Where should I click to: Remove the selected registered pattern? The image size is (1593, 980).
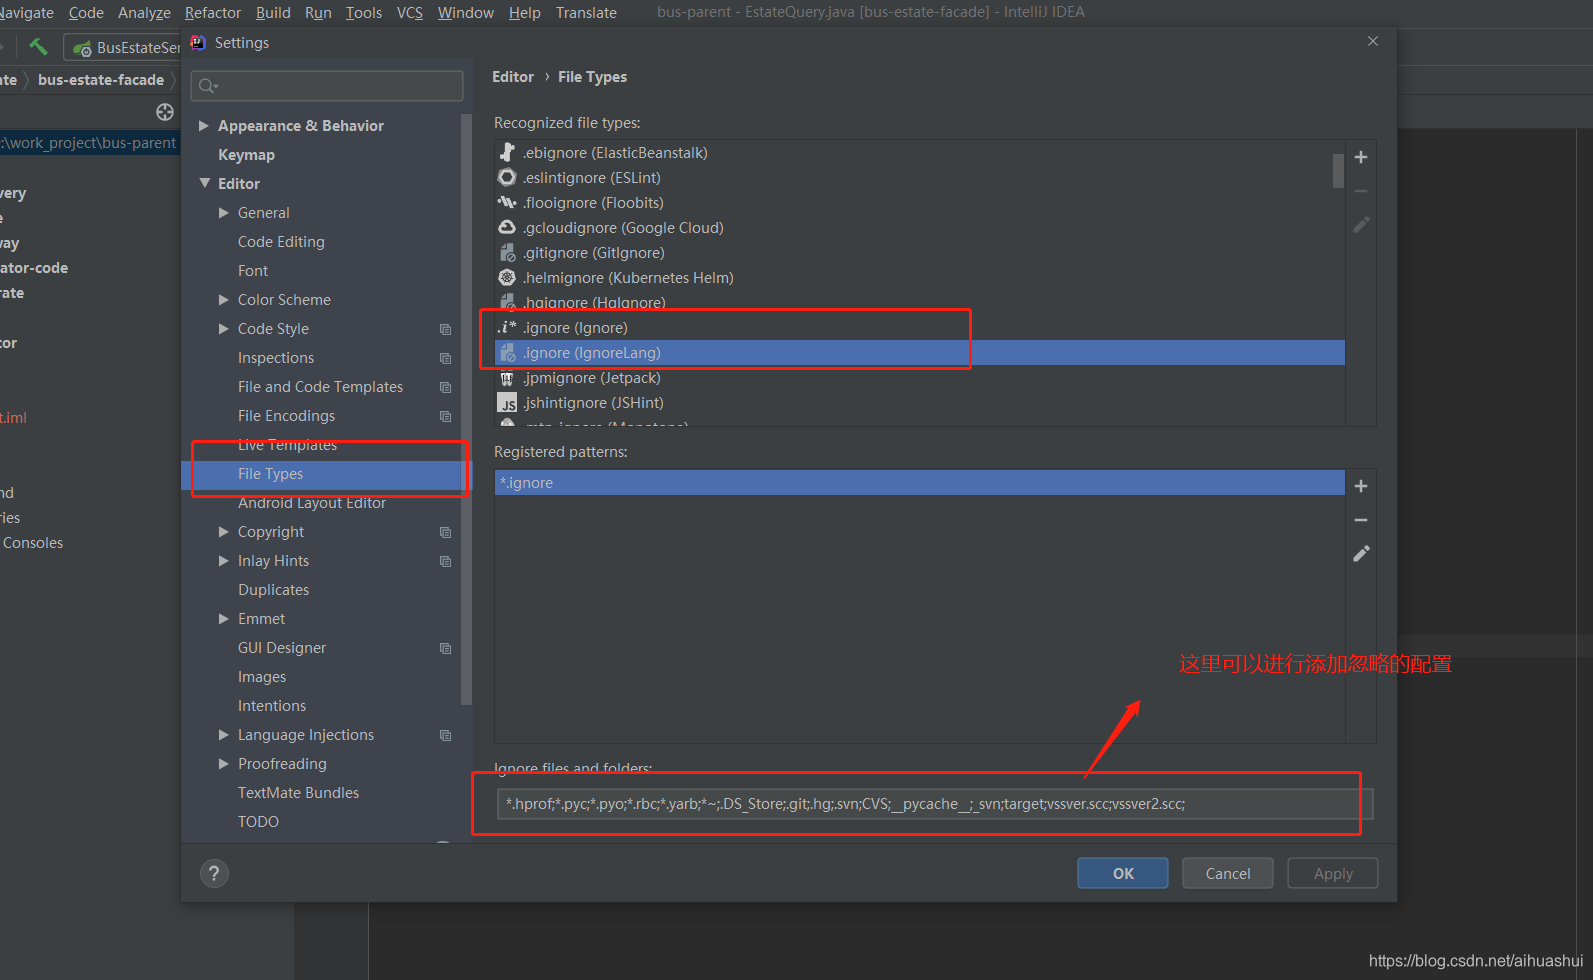coord(1361,520)
